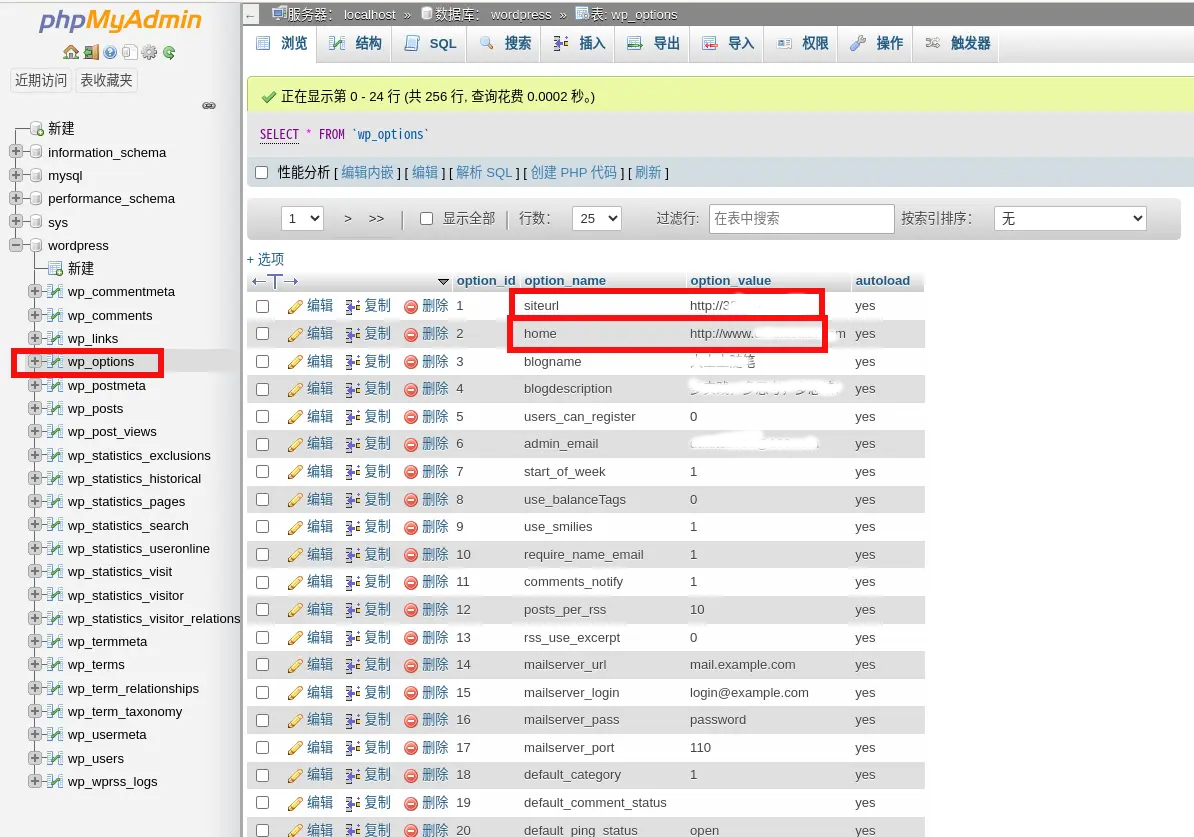Tick checkbox for home row
The width and height of the screenshot is (1194, 837).
(263, 334)
